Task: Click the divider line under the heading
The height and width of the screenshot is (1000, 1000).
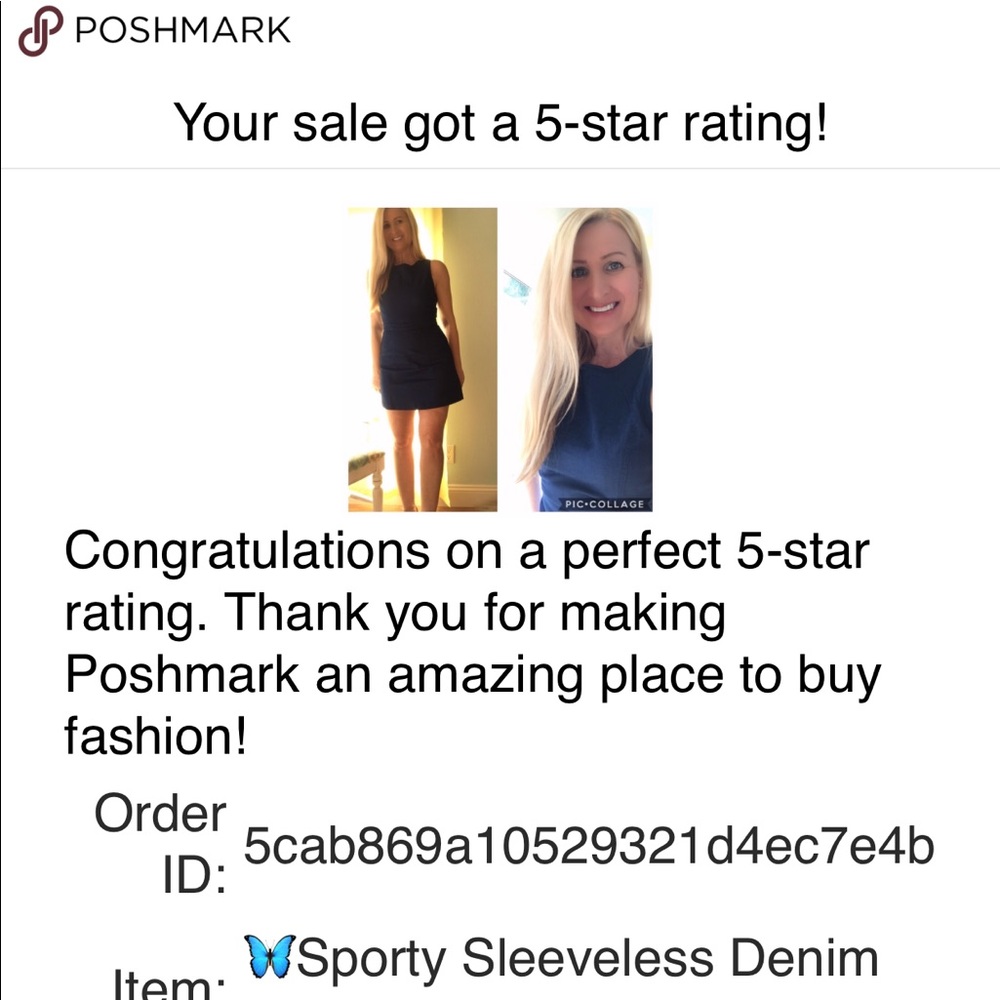Action: coord(500,168)
